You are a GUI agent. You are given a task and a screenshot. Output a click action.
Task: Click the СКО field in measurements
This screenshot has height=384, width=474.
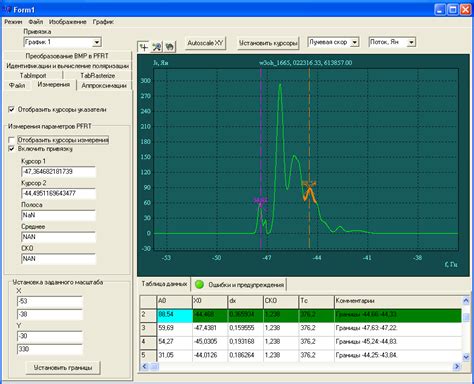58,259
